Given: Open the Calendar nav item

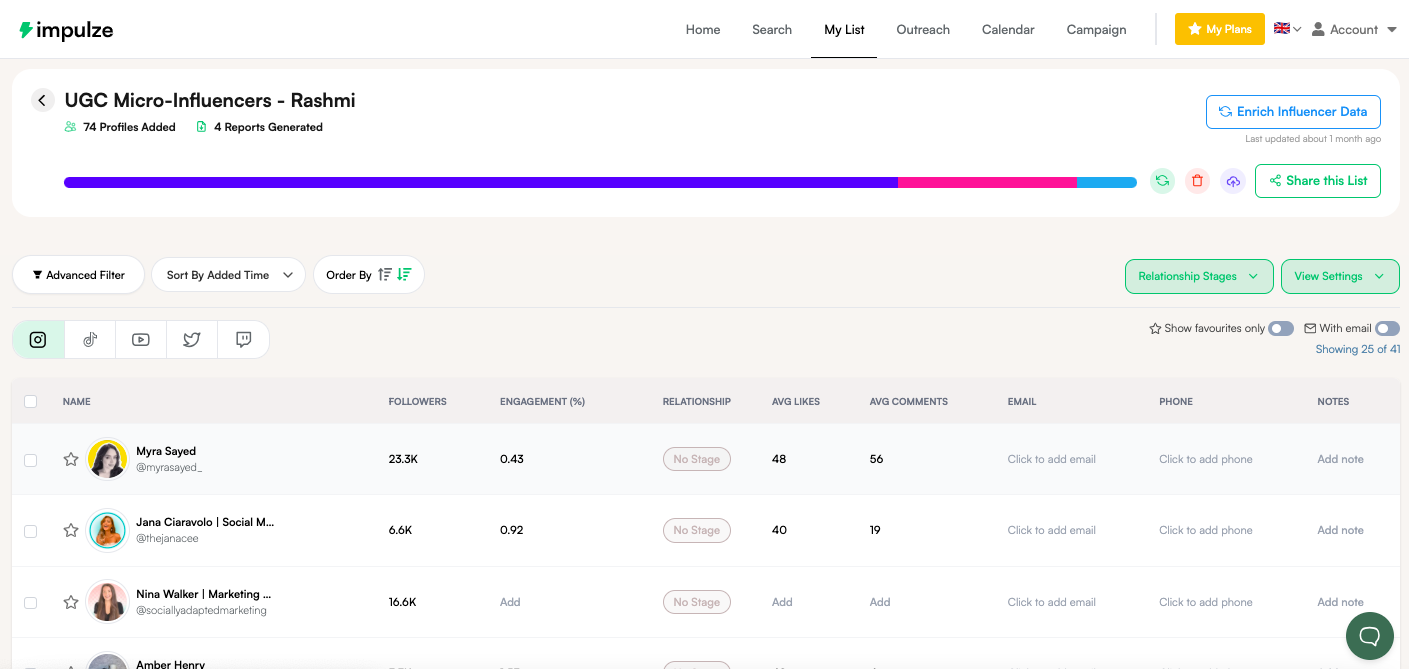Looking at the screenshot, I should pos(1008,29).
